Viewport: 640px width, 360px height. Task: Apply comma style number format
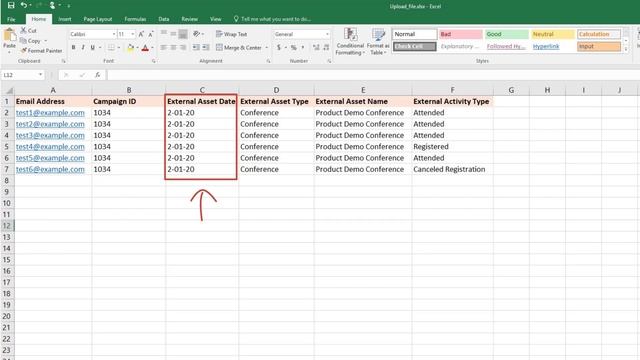coord(303,48)
